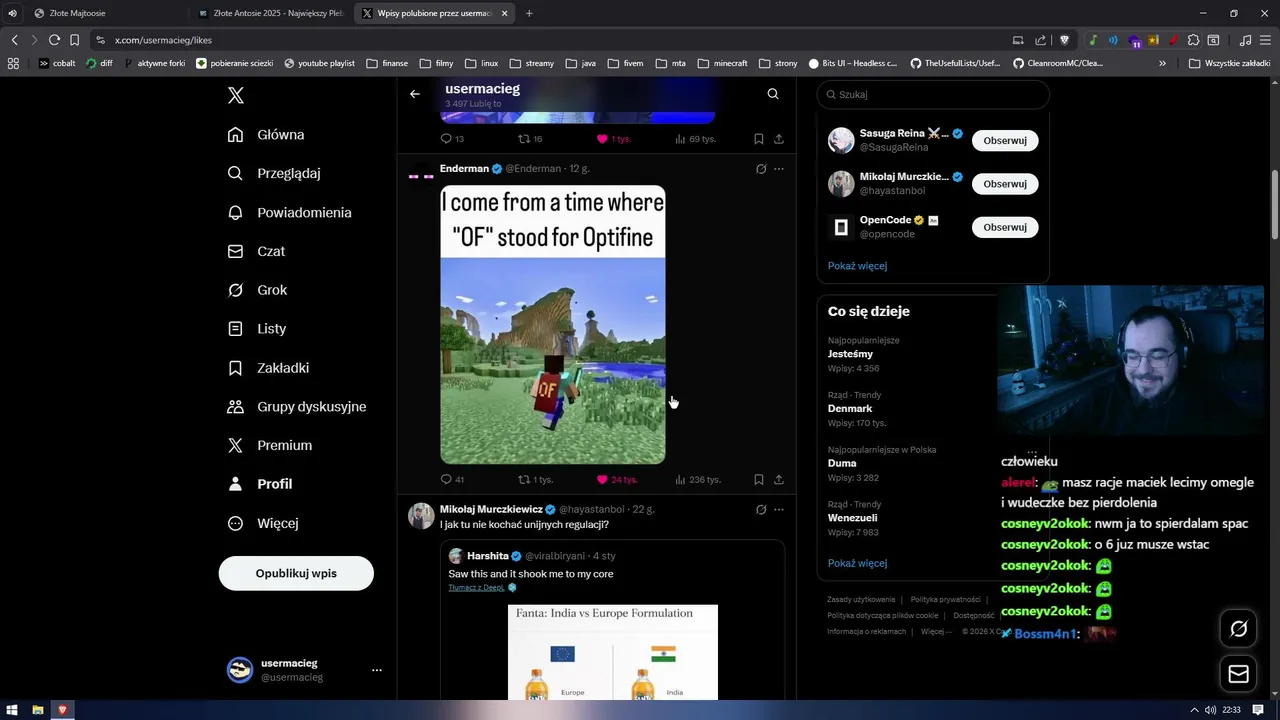This screenshot has width=1280, height=720.
Task: View analytics for 236 tys. views post
Action: [698, 480]
